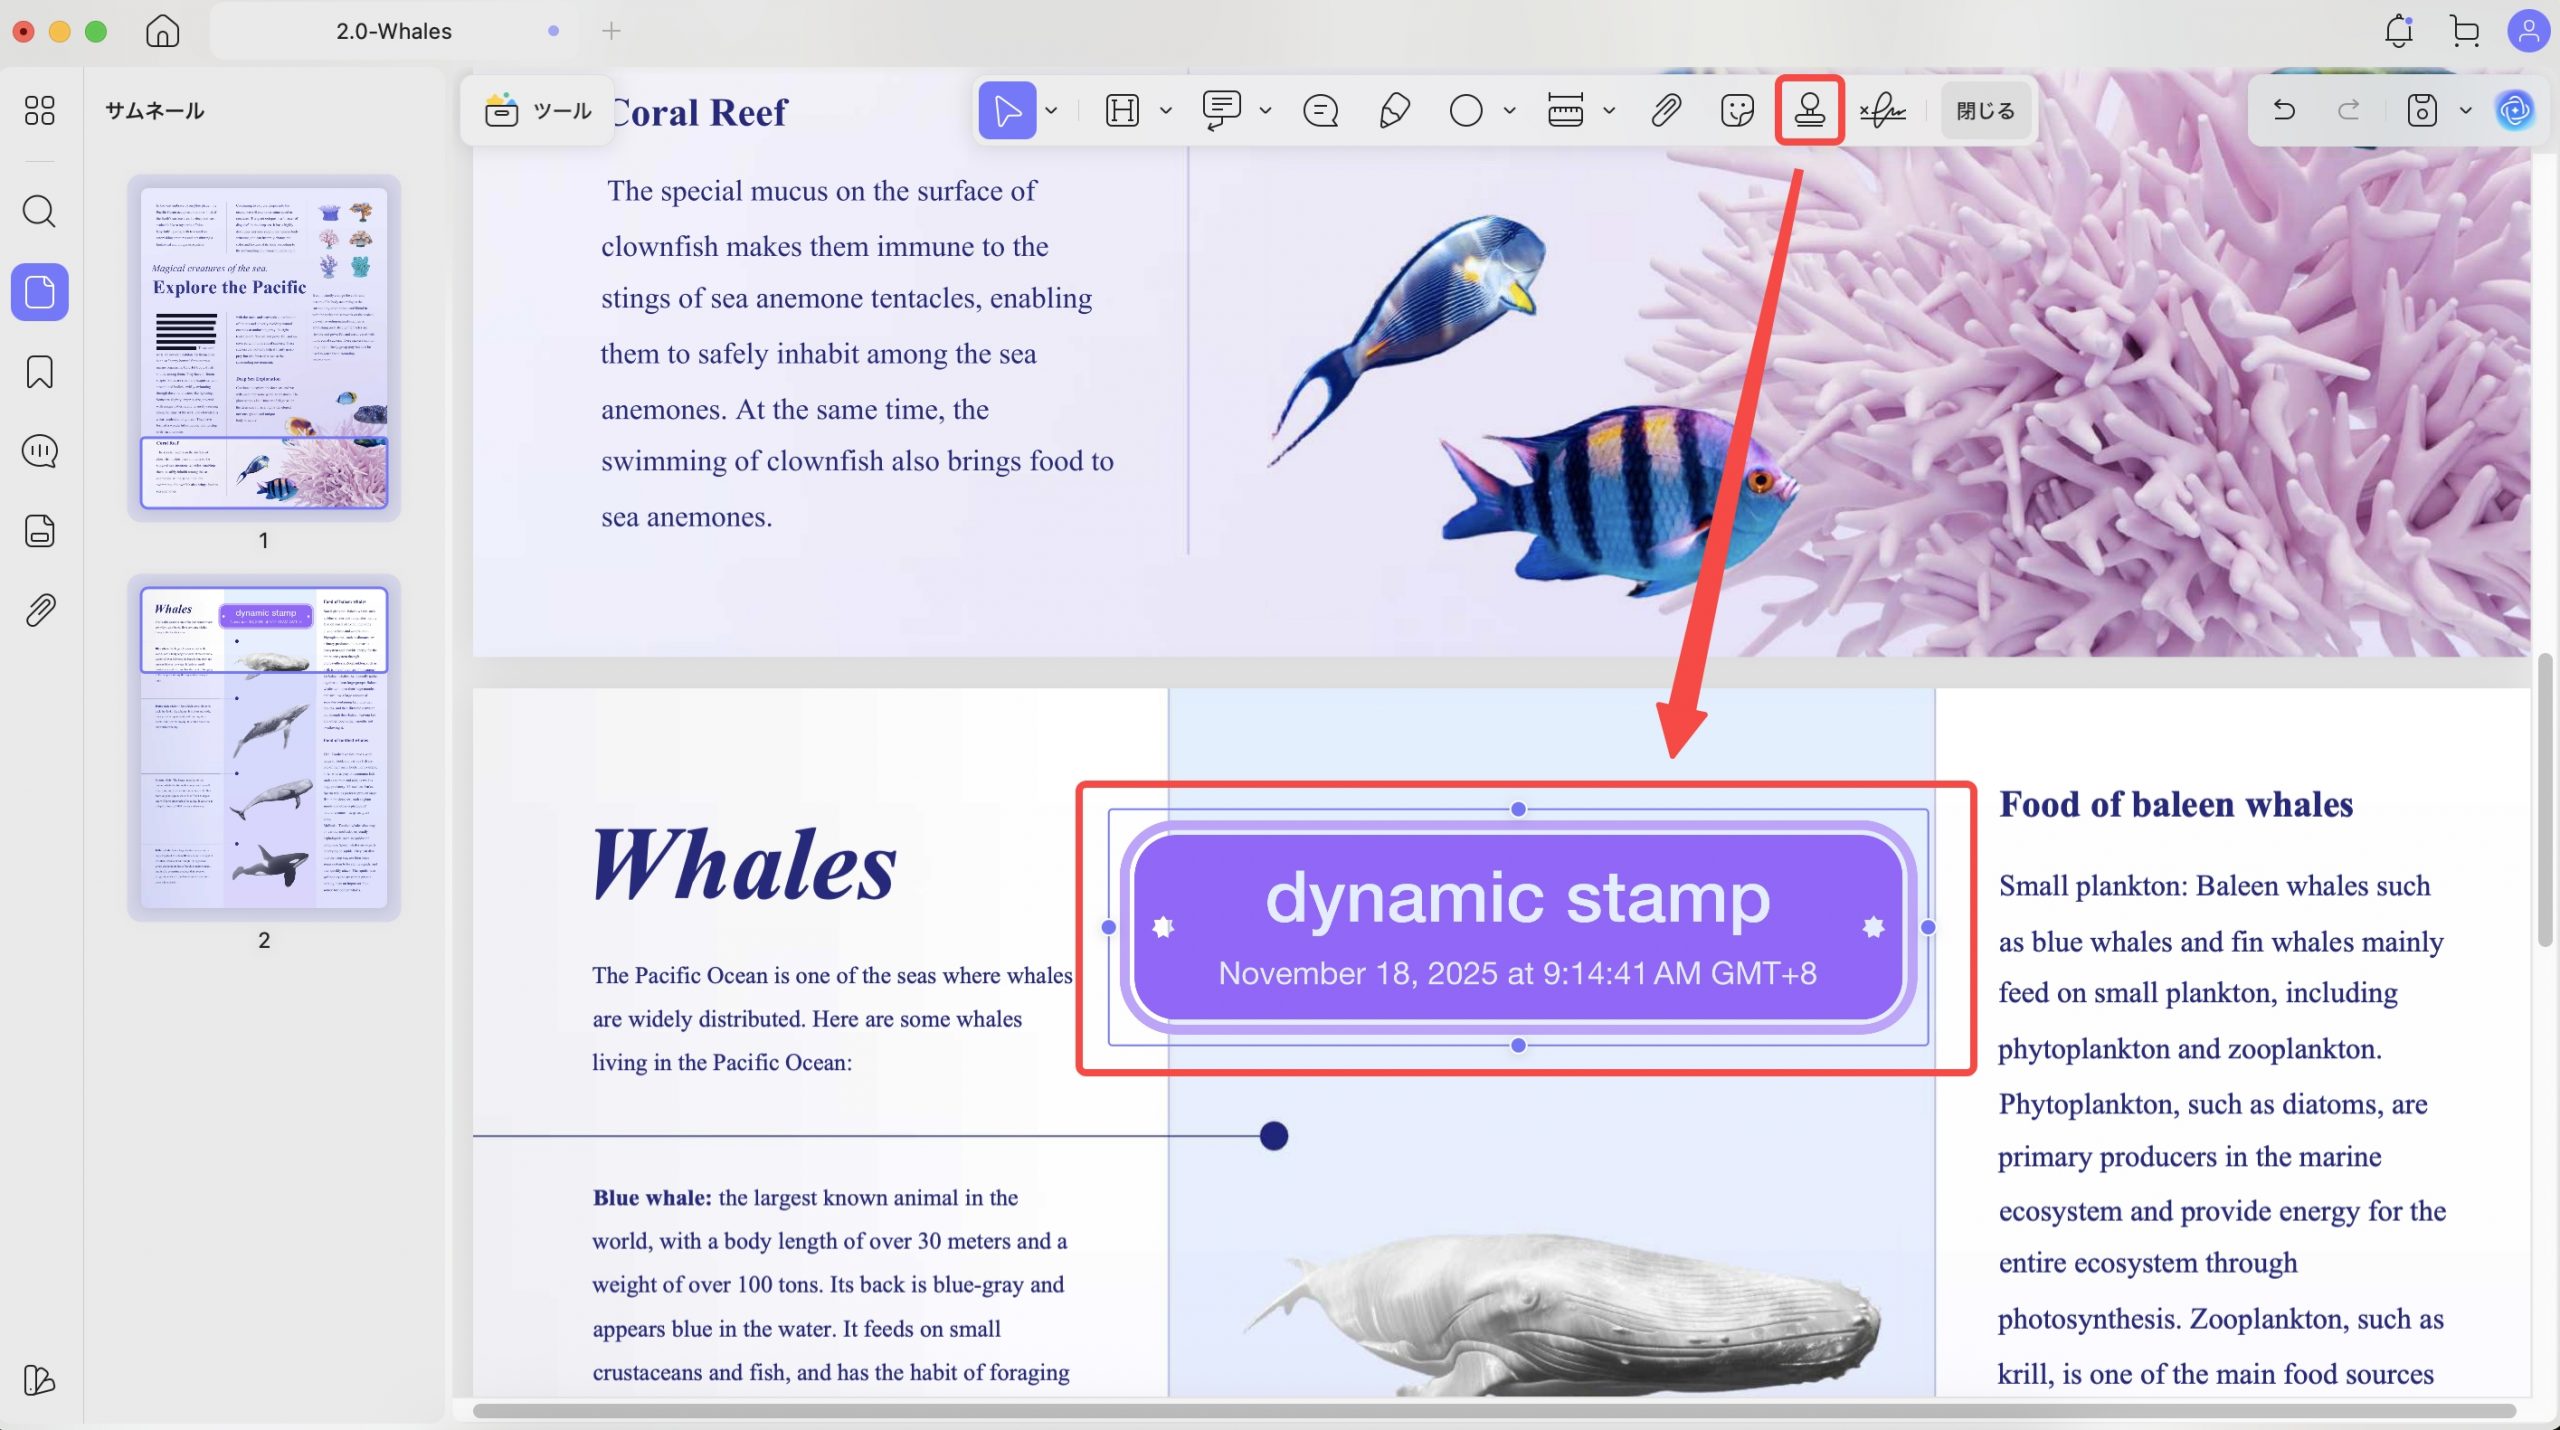
Task: Select page 2 thumbnail
Action: (264, 747)
